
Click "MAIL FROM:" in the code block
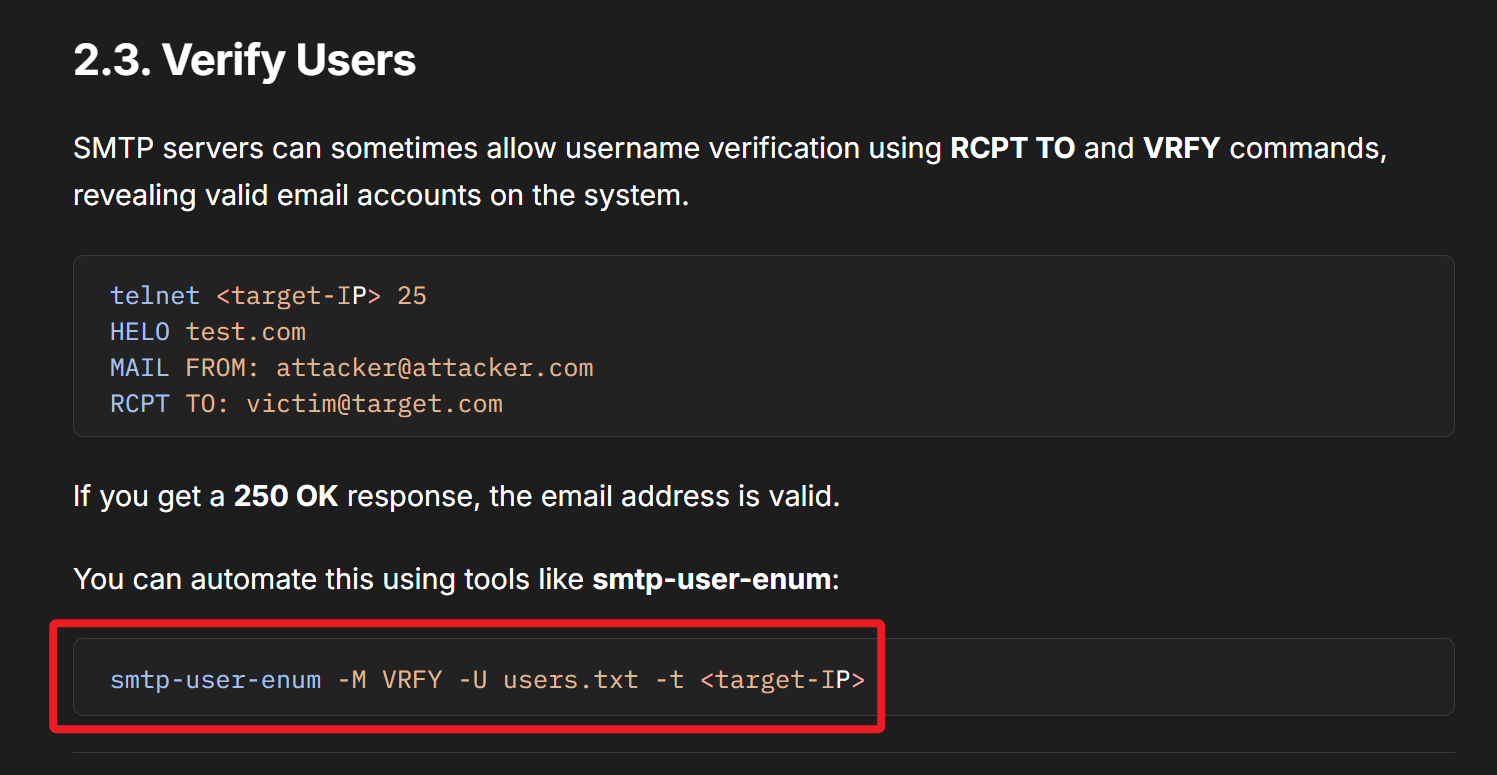point(185,368)
